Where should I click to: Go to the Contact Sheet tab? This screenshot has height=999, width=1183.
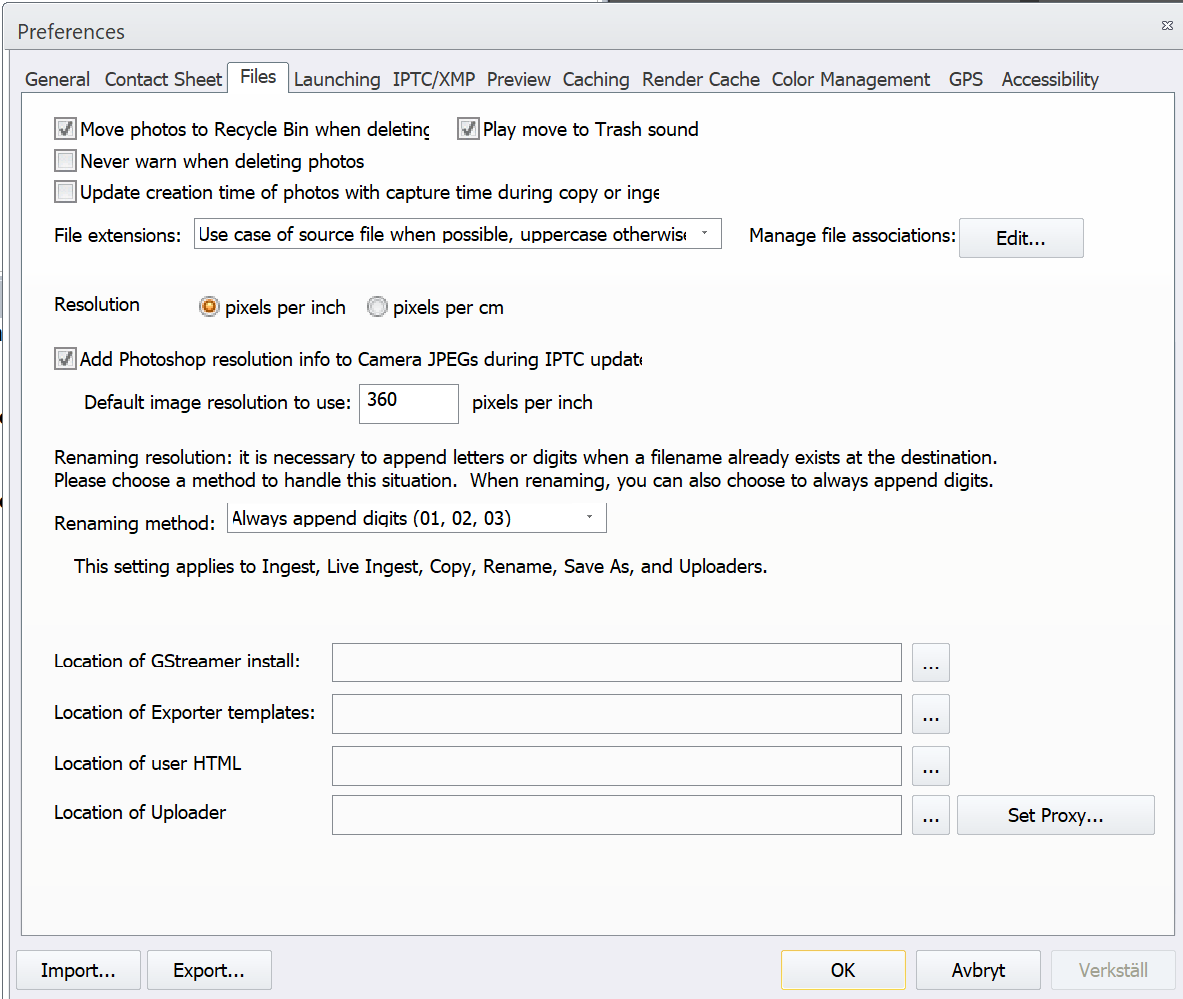(x=163, y=79)
